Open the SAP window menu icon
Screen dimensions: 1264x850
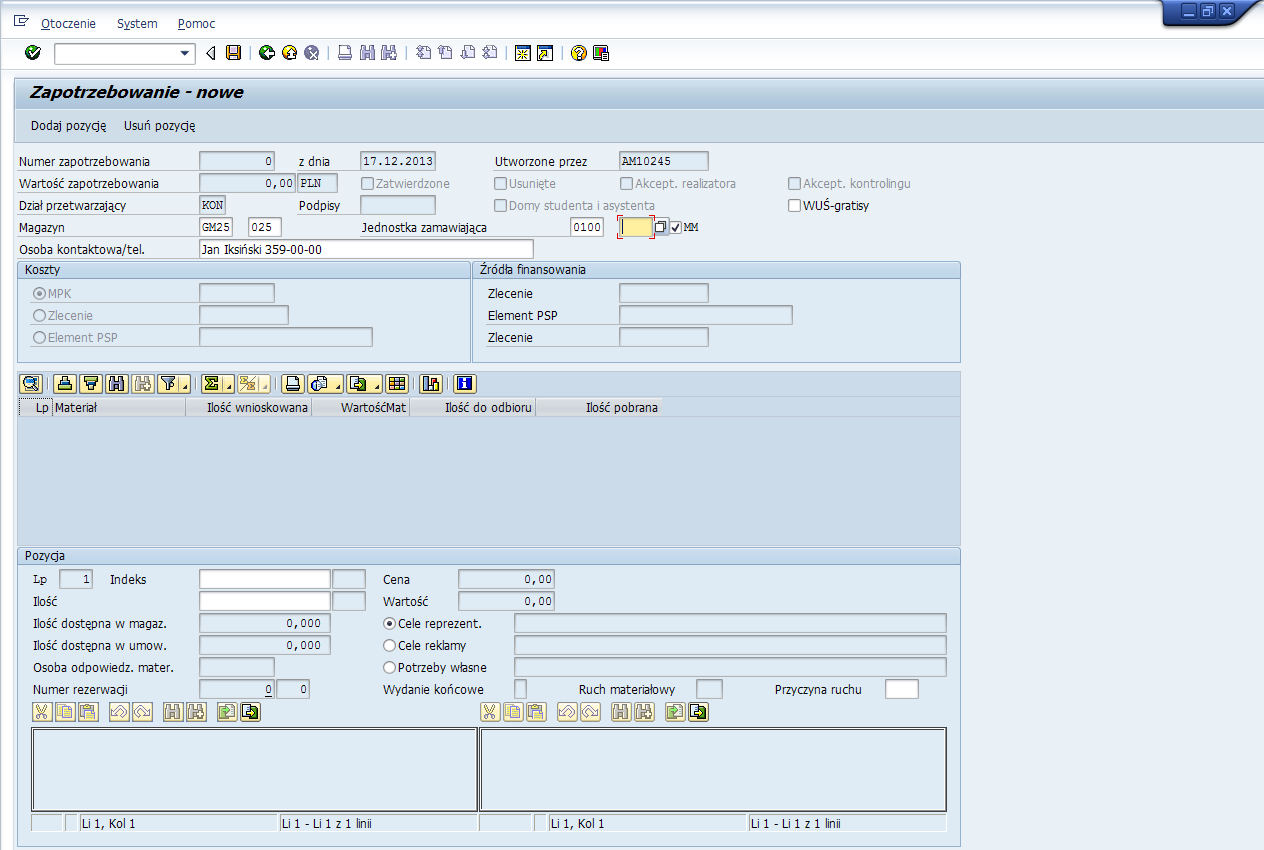click(20, 22)
